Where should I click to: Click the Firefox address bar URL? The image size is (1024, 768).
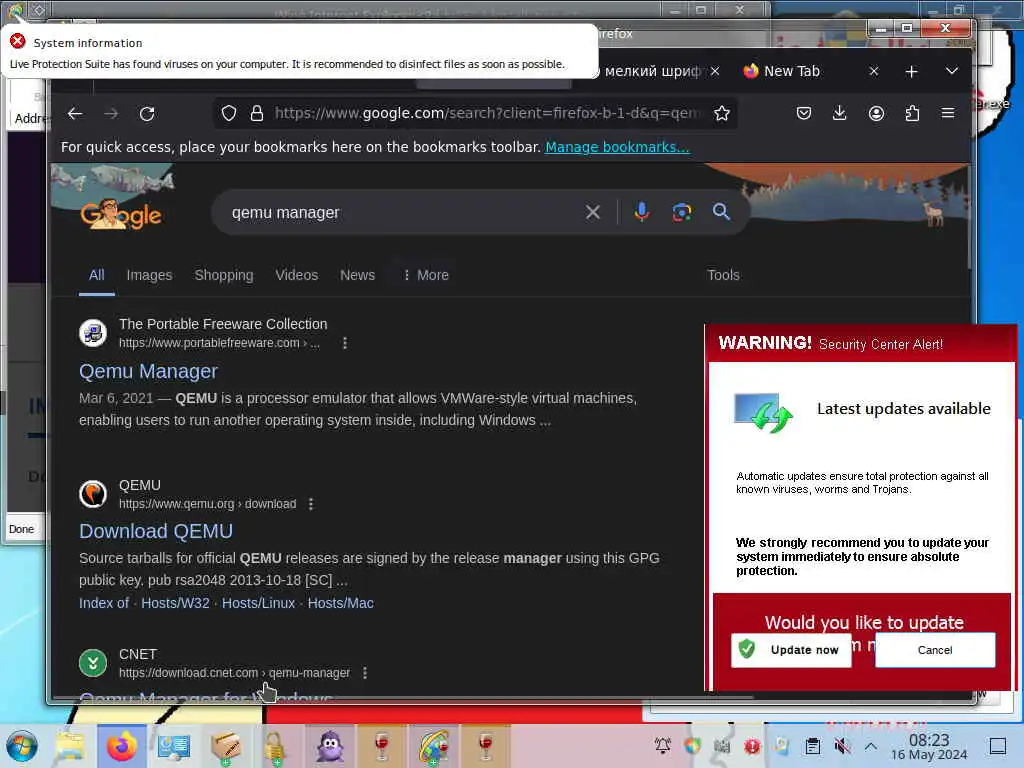click(x=487, y=114)
